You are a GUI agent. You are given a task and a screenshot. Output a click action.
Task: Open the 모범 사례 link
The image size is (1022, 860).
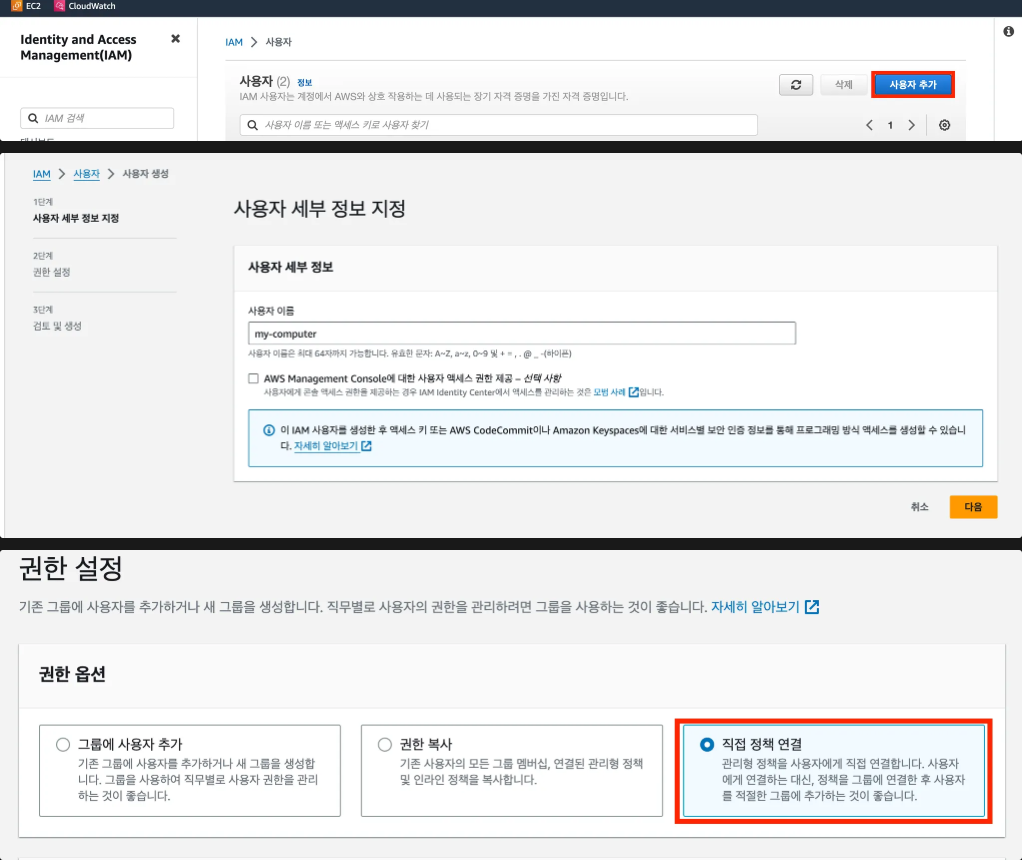[x=609, y=392]
